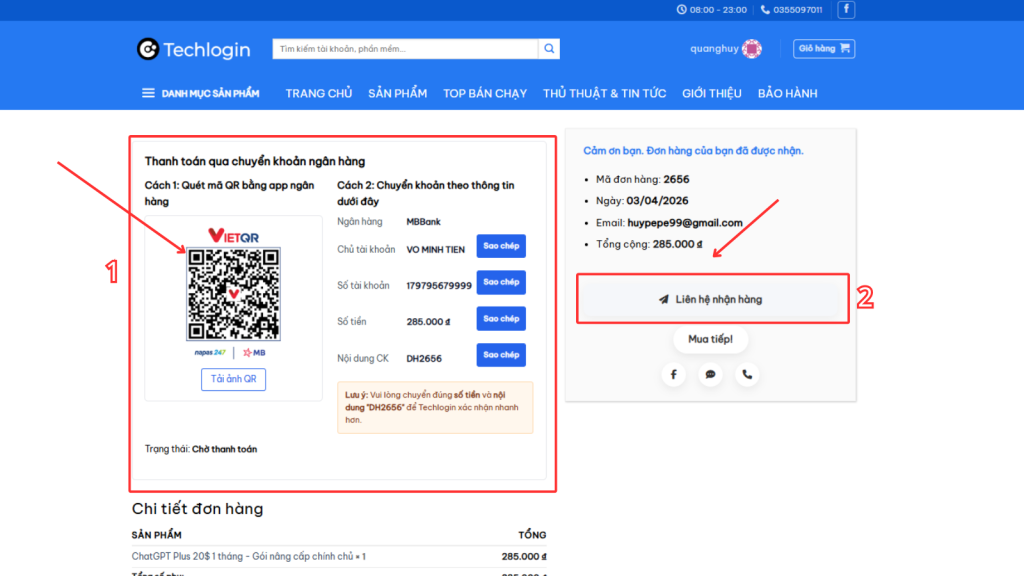Open the quanghuy user avatar

752,49
